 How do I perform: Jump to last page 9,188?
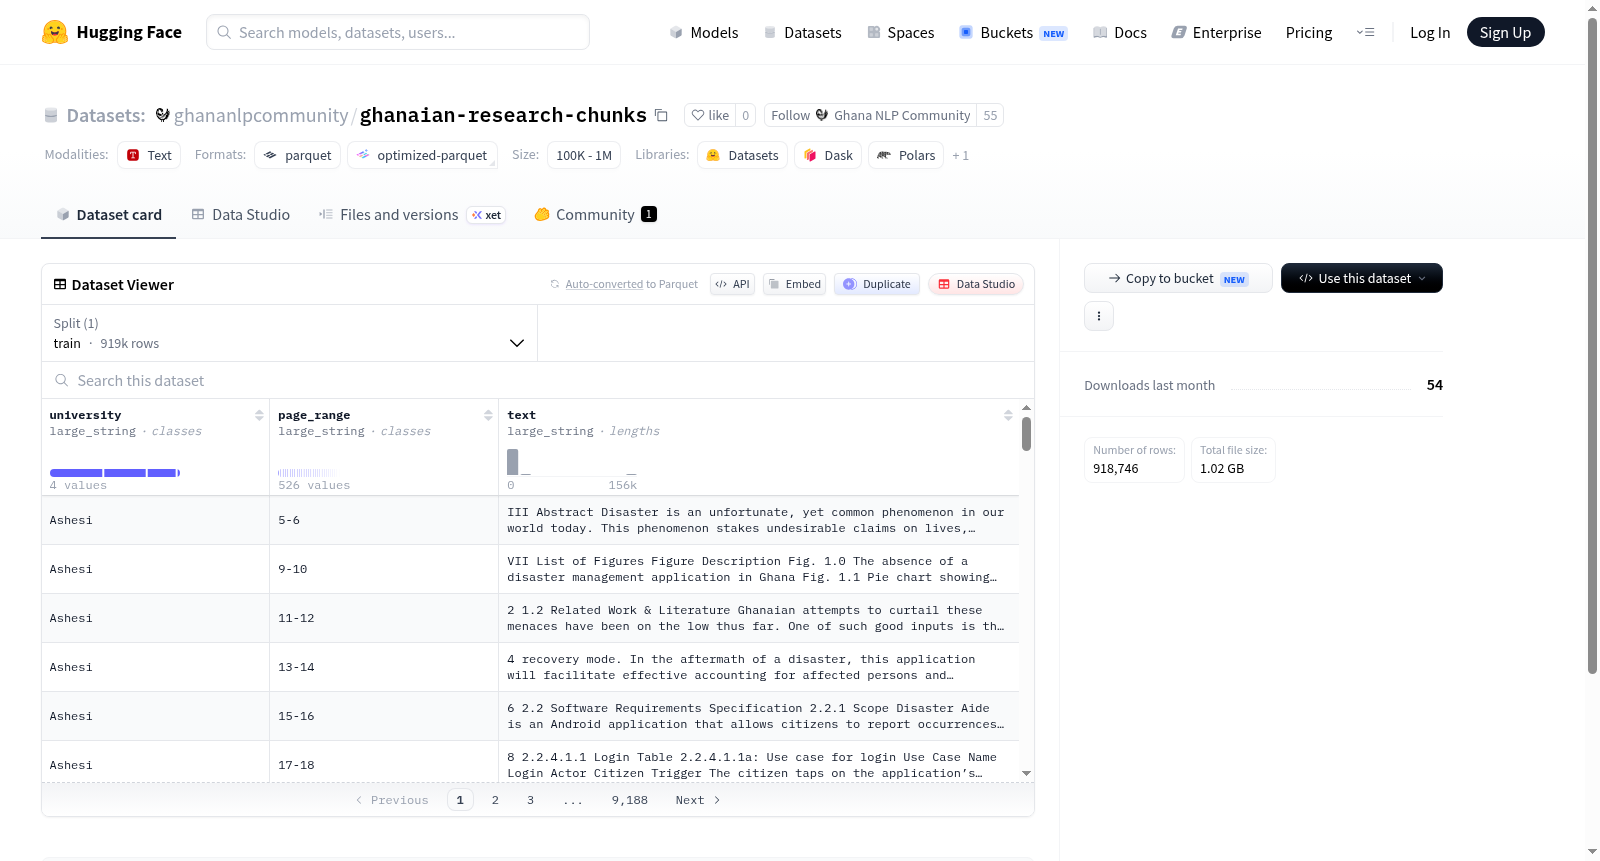[x=630, y=800]
